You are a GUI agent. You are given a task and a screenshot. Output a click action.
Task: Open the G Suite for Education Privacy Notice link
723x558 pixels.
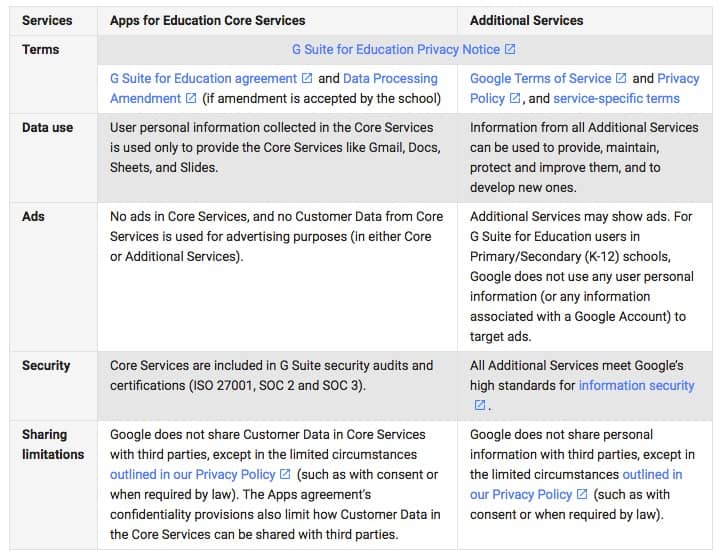tap(397, 49)
